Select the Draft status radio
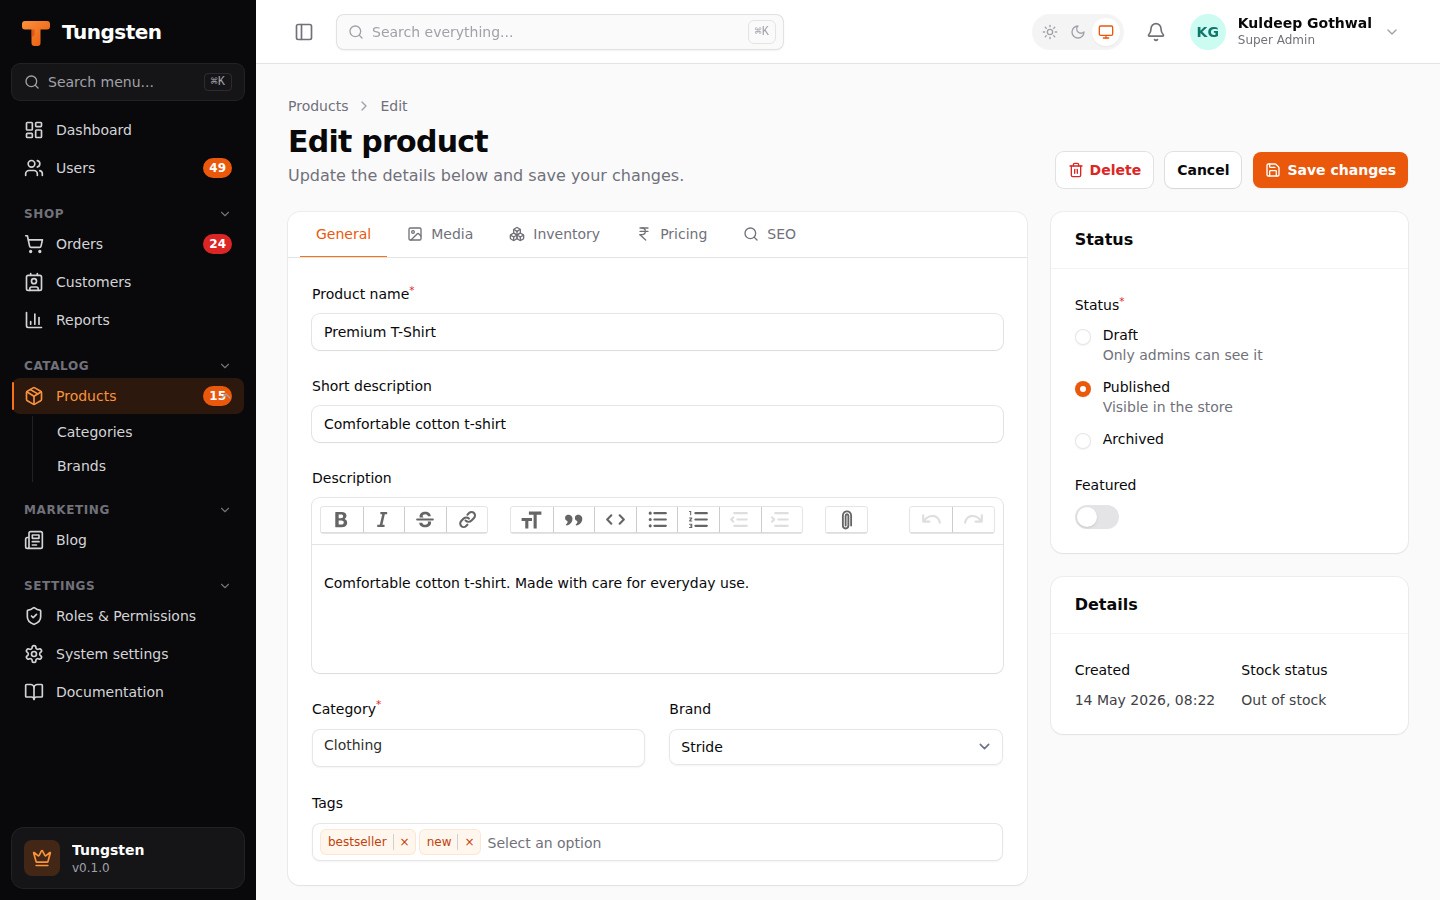This screenshot has height=900, width=1440. [1083, 337]
